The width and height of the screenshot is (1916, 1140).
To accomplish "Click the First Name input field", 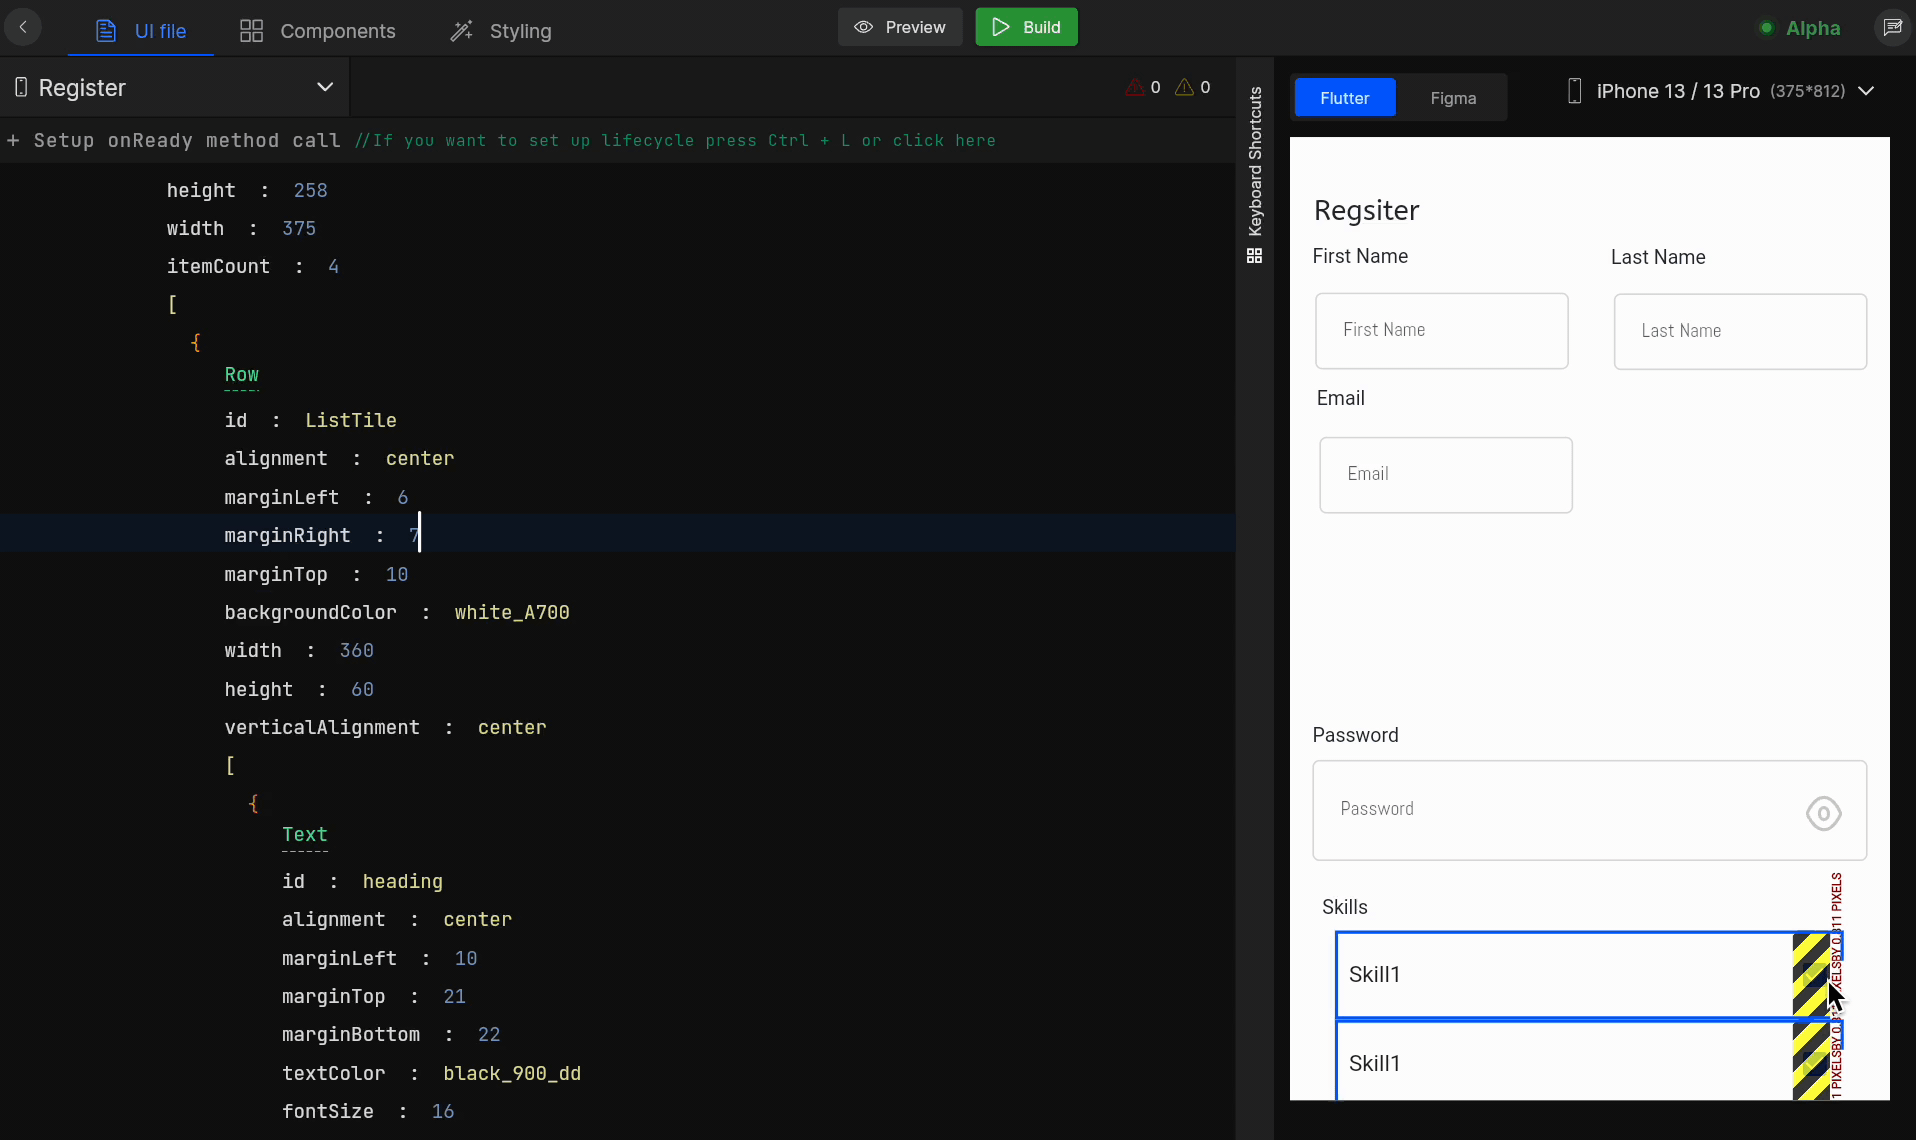I will [x=1441, y=331].
